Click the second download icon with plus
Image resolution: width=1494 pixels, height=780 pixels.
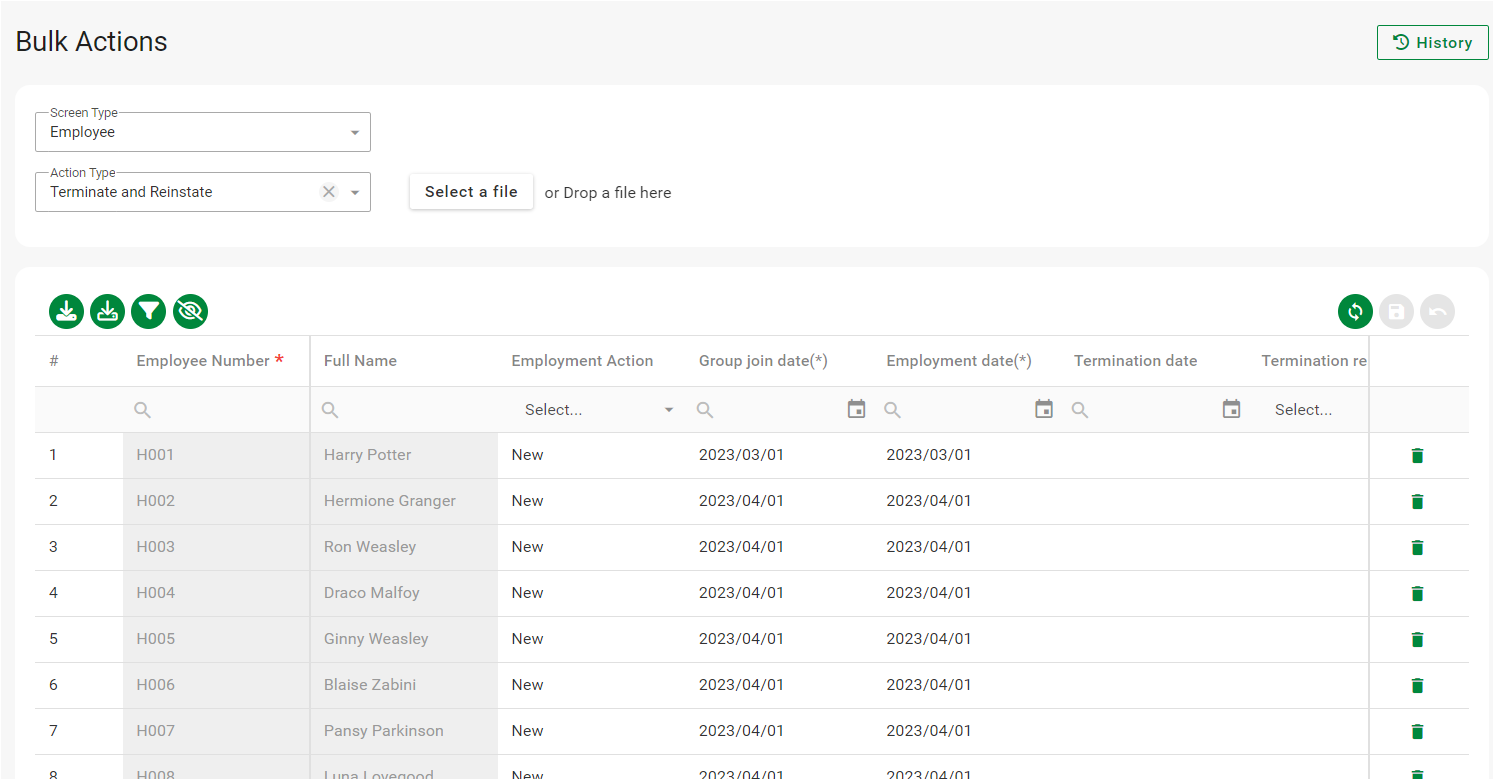[107, 312]
